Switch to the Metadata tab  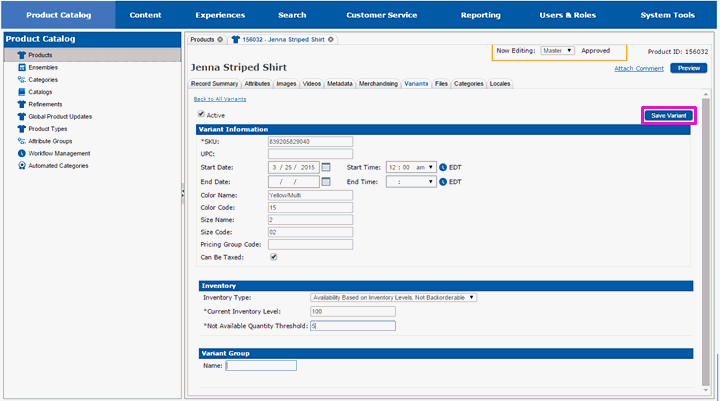[340, 84]
